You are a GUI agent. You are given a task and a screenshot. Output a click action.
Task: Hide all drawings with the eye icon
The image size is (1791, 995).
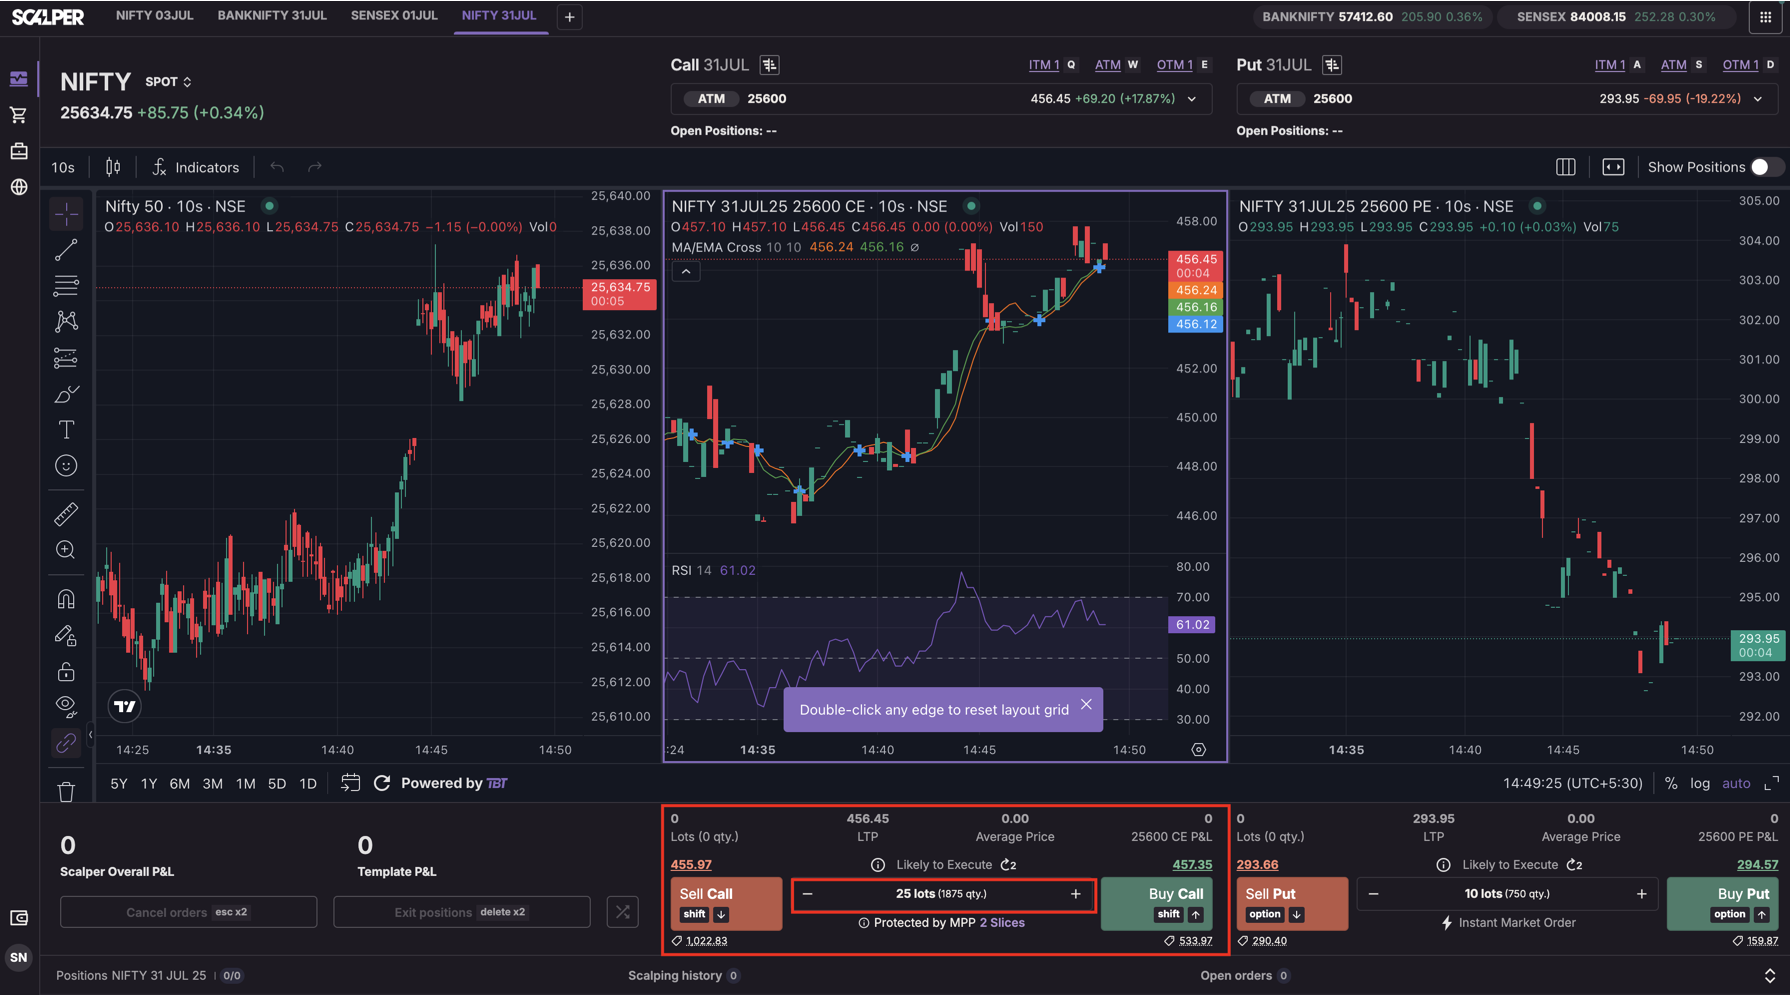click(66, 707)
